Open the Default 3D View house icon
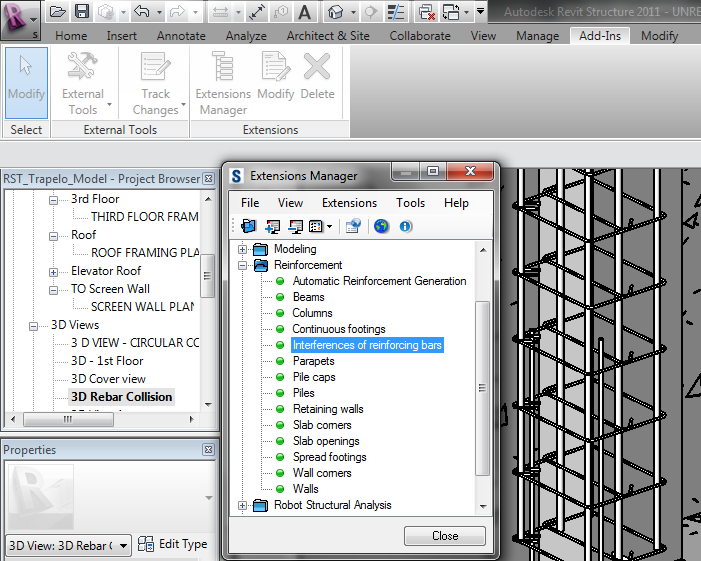Image resolution: width=701 pixels, height=561 pixels. [336, 12]
